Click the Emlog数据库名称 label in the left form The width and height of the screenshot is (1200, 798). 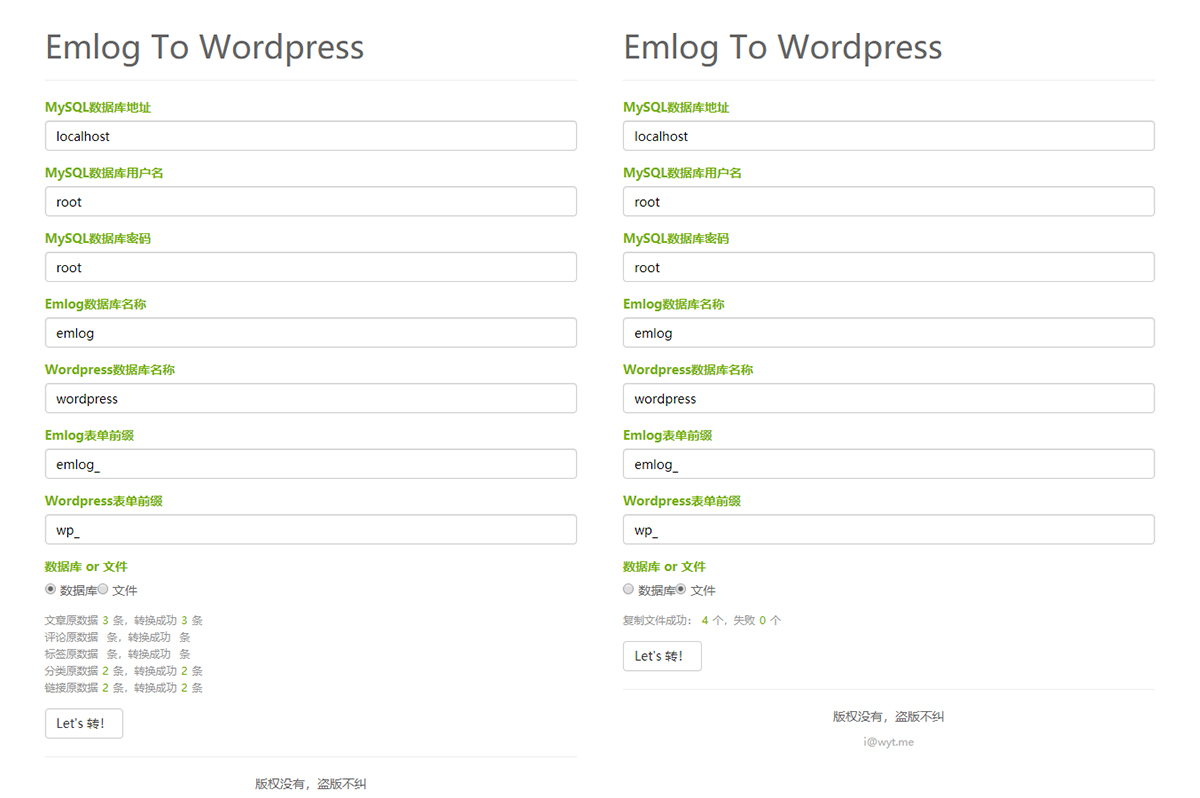click(x=96, y=304)
